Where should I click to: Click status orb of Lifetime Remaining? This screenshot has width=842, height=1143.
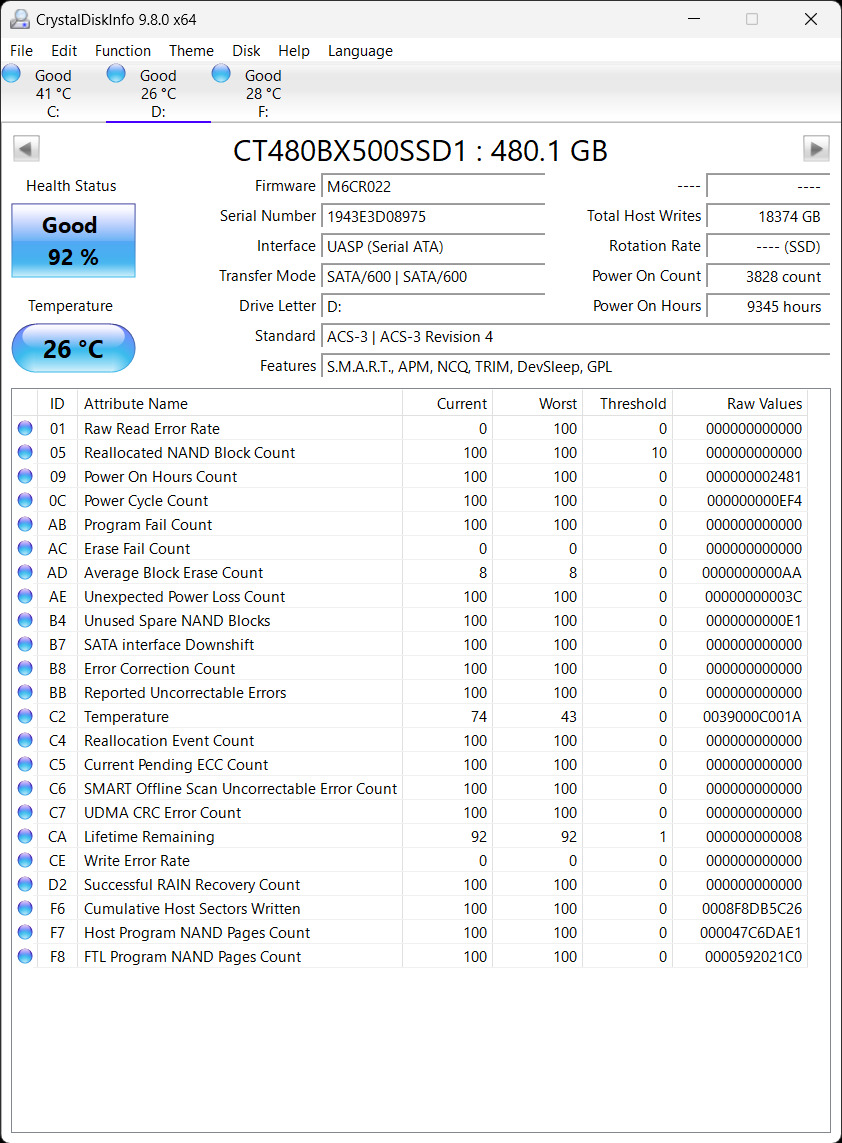tap(26, 837)
